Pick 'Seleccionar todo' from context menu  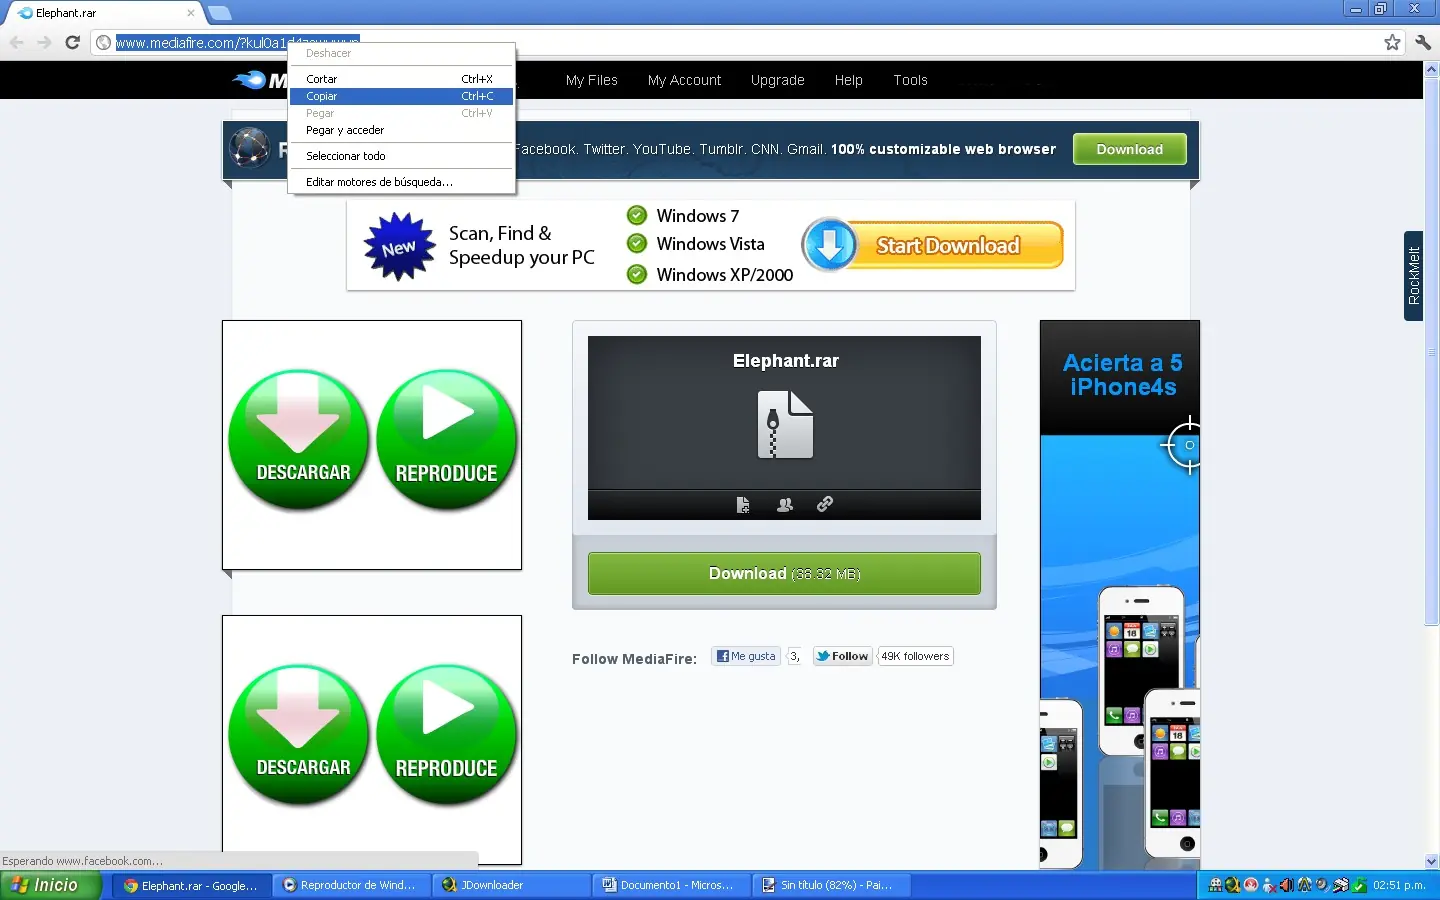(401, 156)
